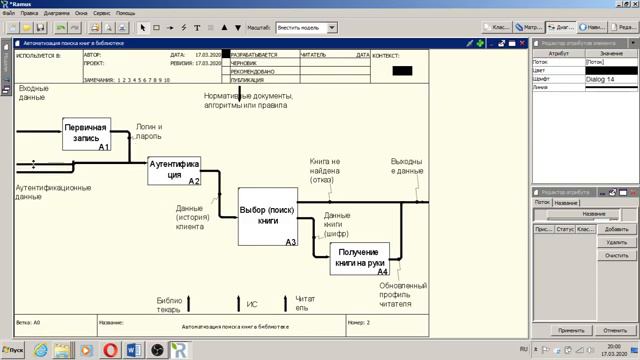Click the Применить button

click(571, 331)
